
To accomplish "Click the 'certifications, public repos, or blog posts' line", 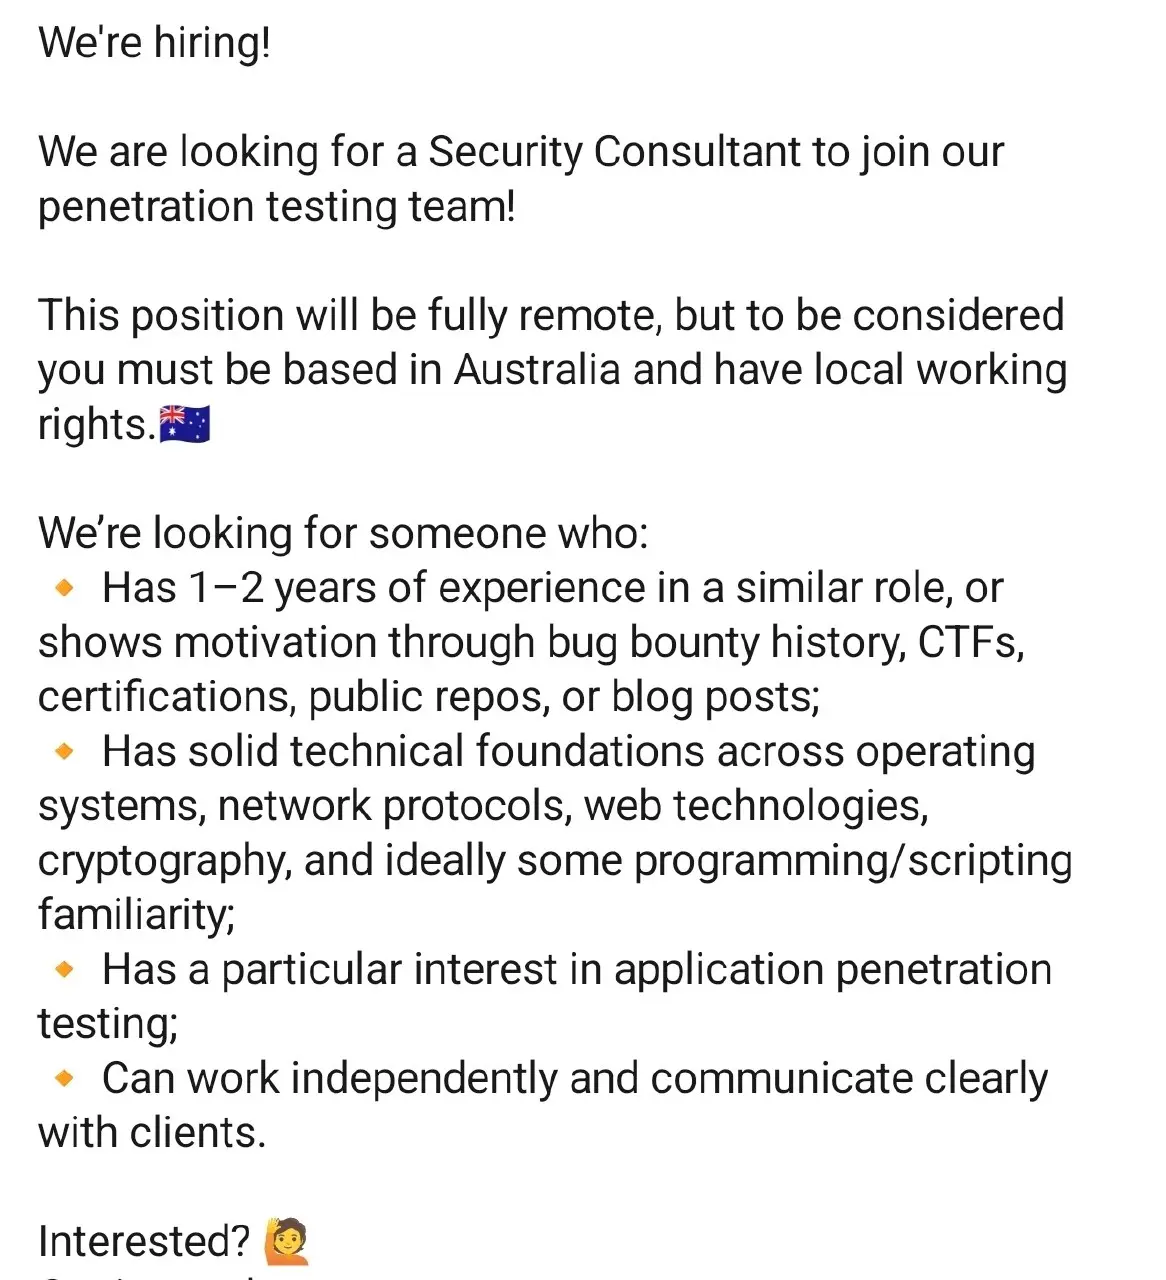I will tap(429, 697).
